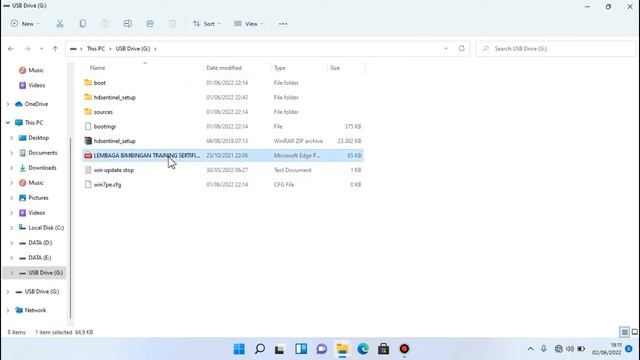Select Desktop in navigation tree
The height and width of the screenshot is (360, 640).
(x=39, y=138)
